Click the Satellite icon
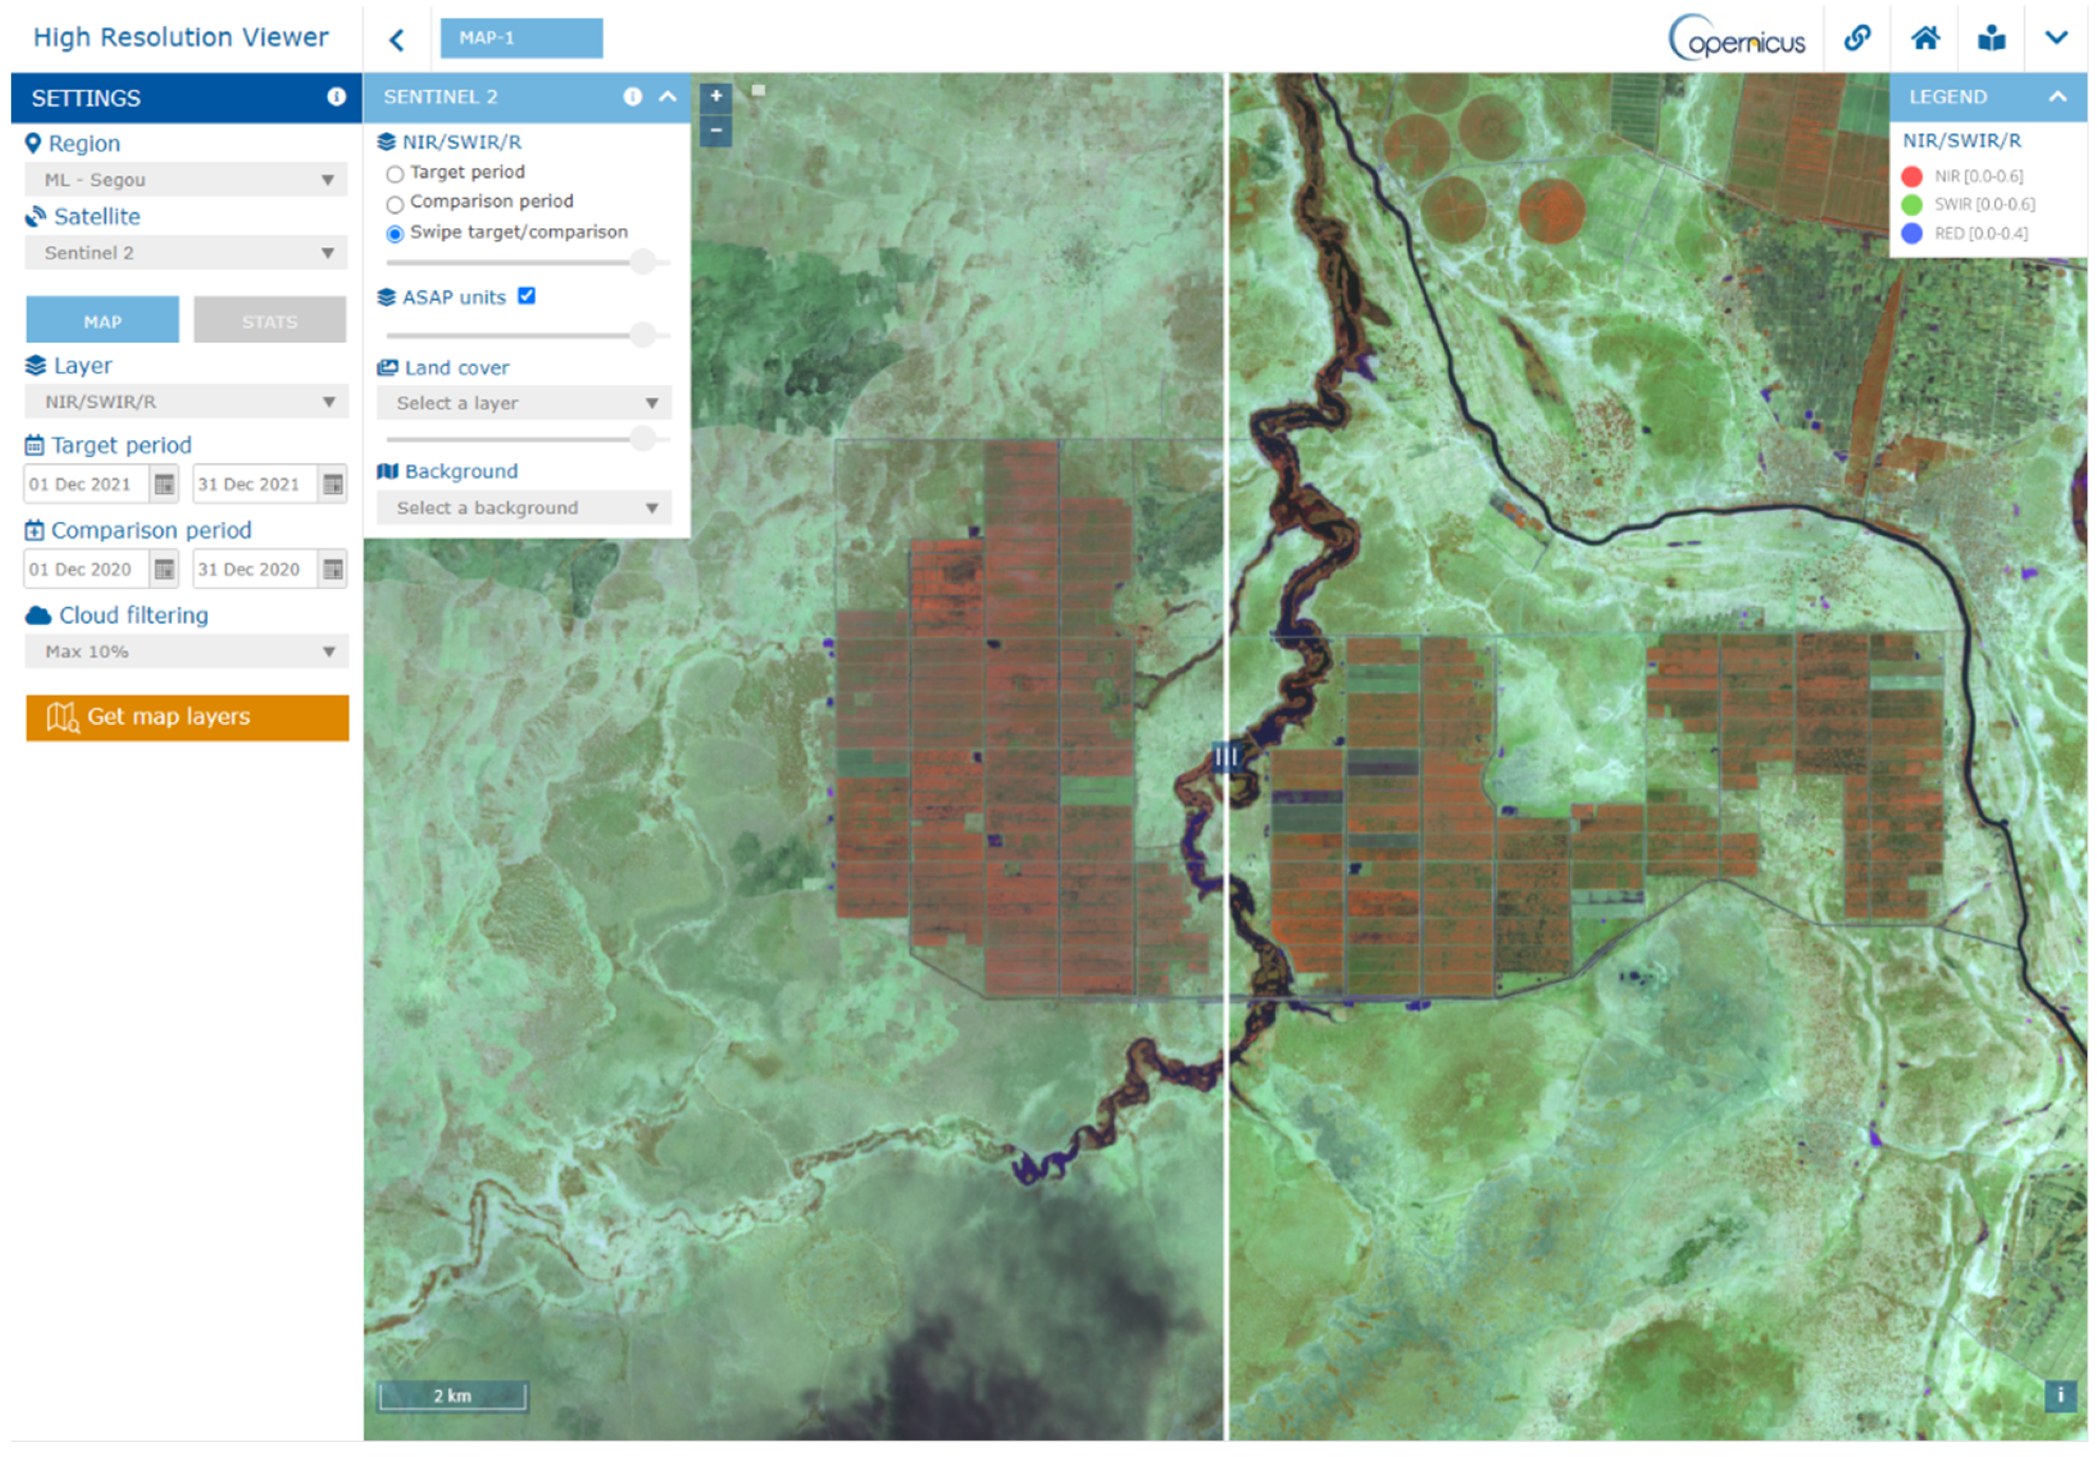The image size is (2097, 1457). (36, 216)
